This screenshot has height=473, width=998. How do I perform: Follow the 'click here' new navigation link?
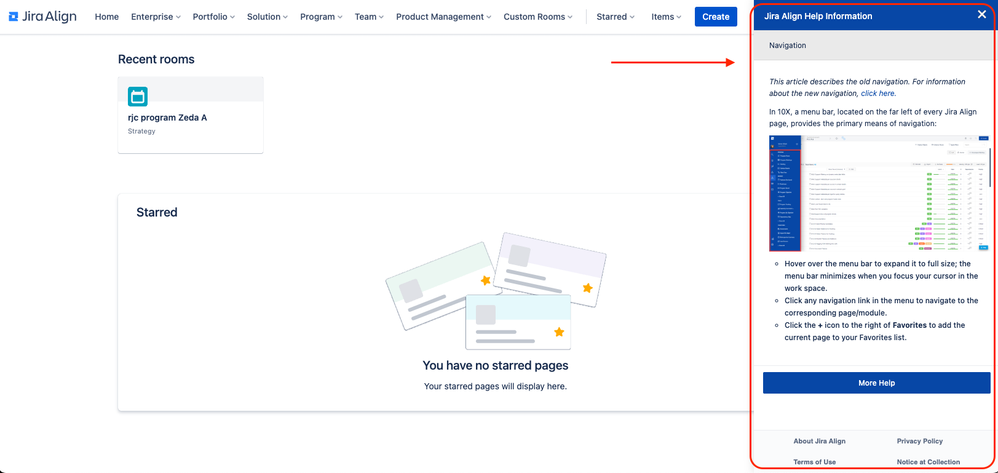point(878,94)
